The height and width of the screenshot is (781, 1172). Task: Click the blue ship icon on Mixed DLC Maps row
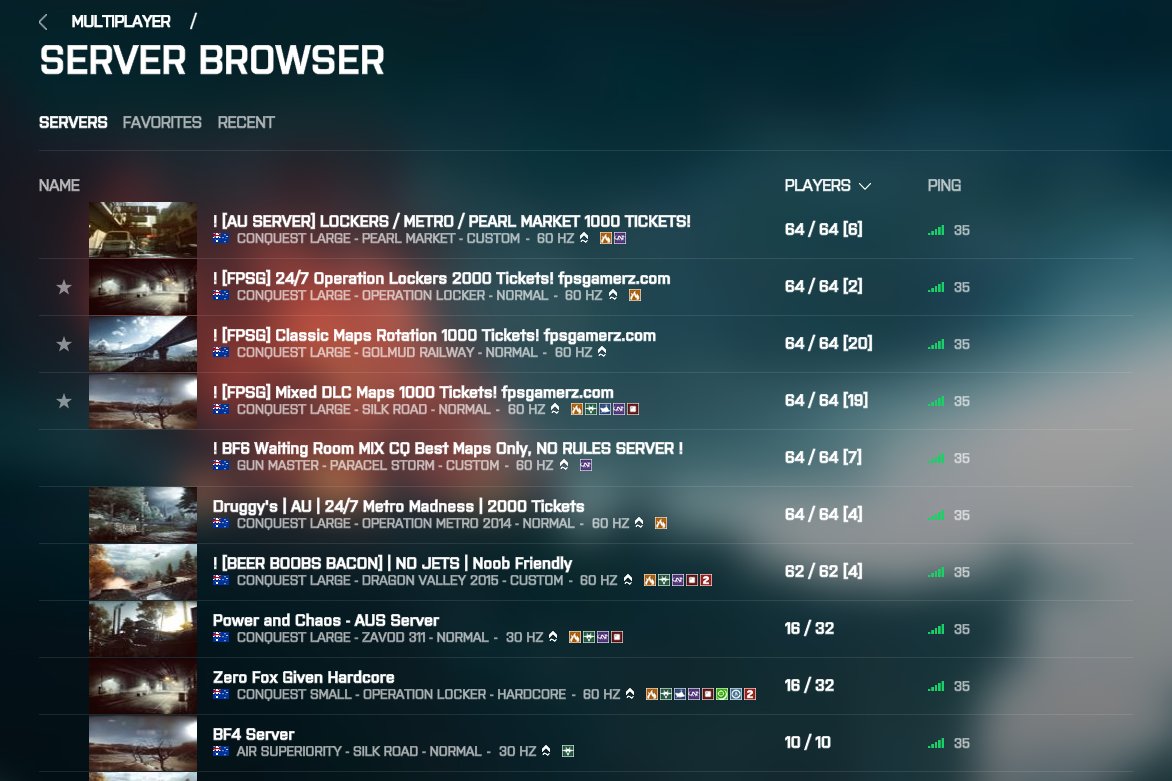click(x=605, y=409)
